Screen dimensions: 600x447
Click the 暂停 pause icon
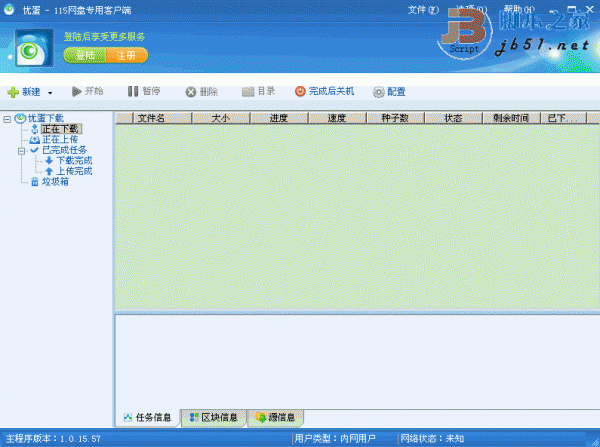pos(133,91)
